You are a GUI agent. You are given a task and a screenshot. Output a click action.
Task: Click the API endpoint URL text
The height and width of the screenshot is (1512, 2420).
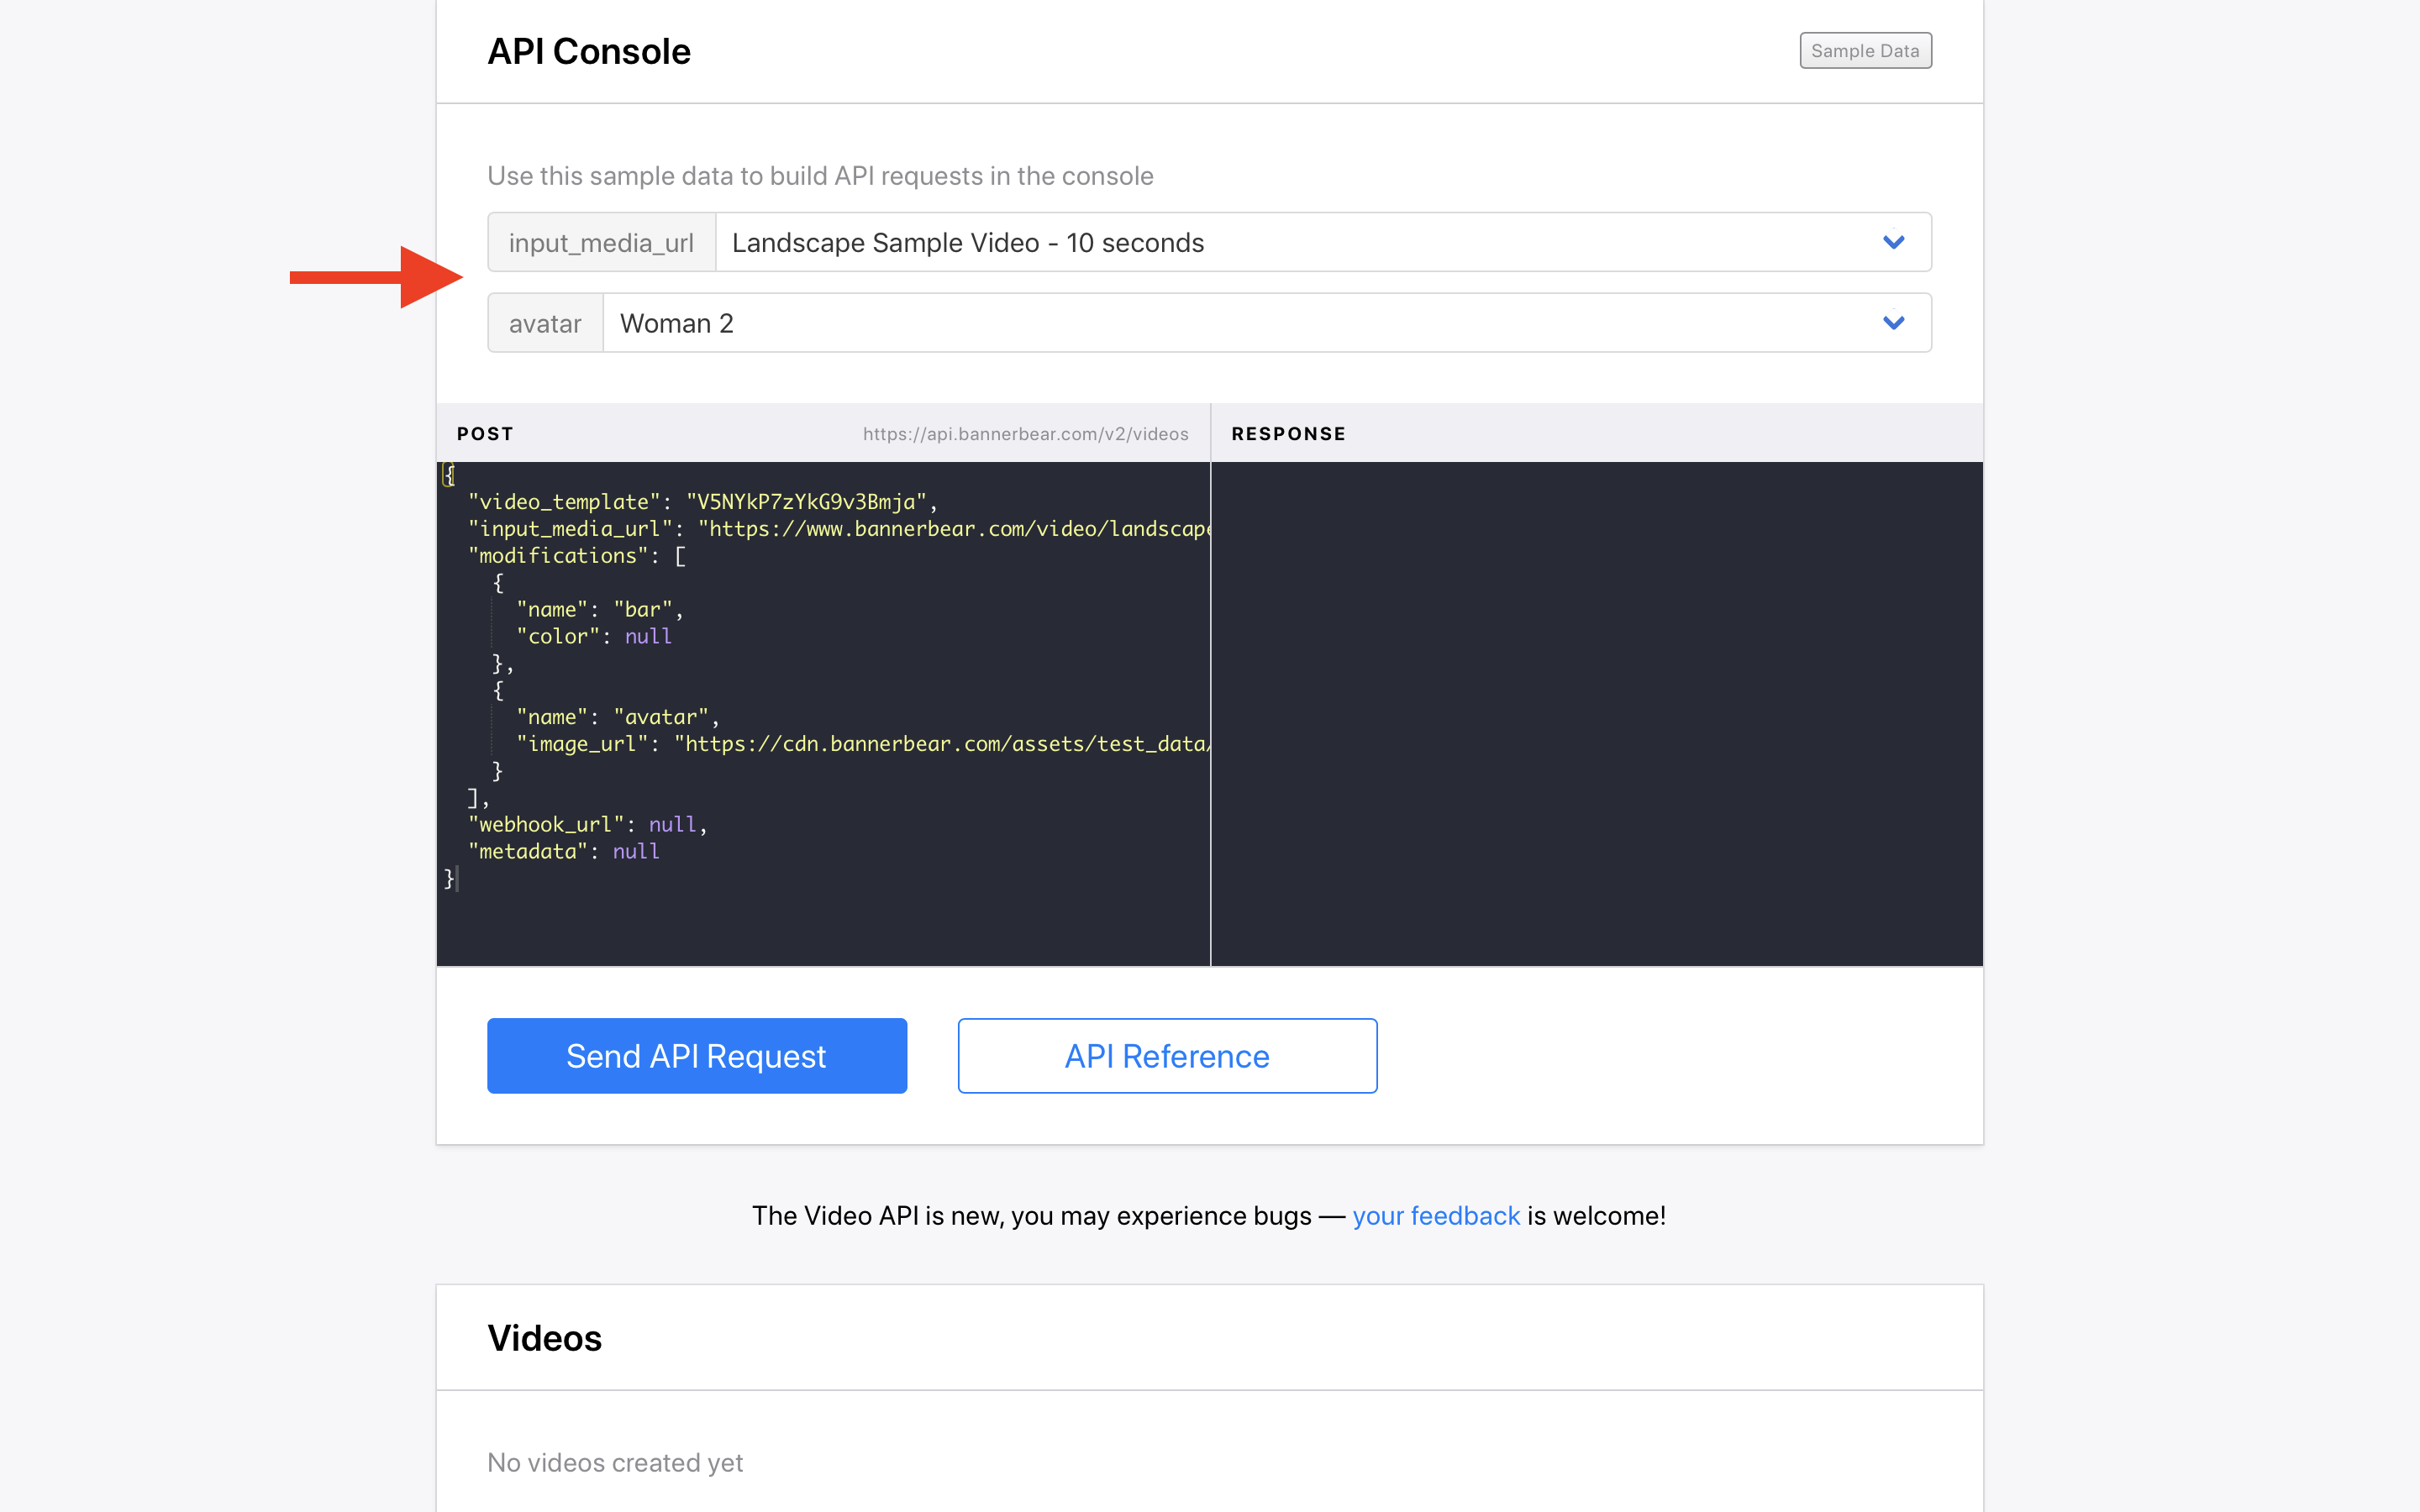(1025, 434)
